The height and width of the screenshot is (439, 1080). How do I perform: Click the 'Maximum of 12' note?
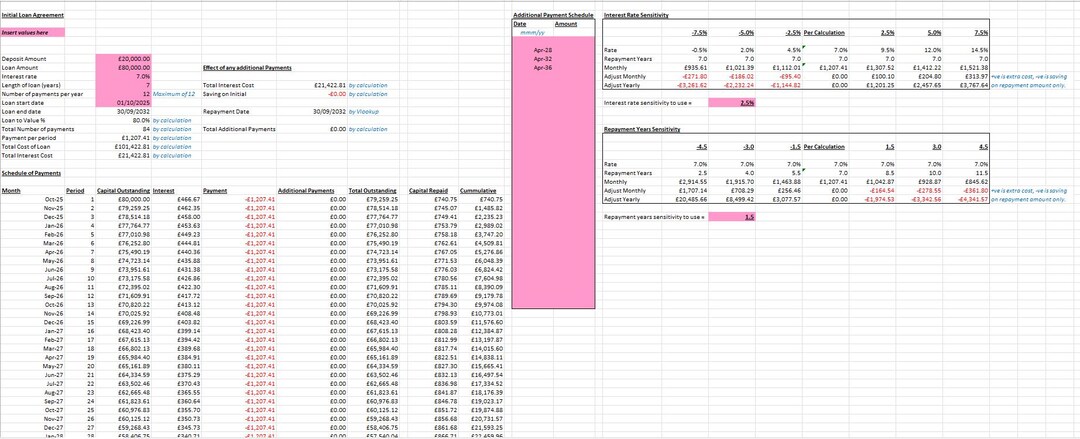click(174, 94)
